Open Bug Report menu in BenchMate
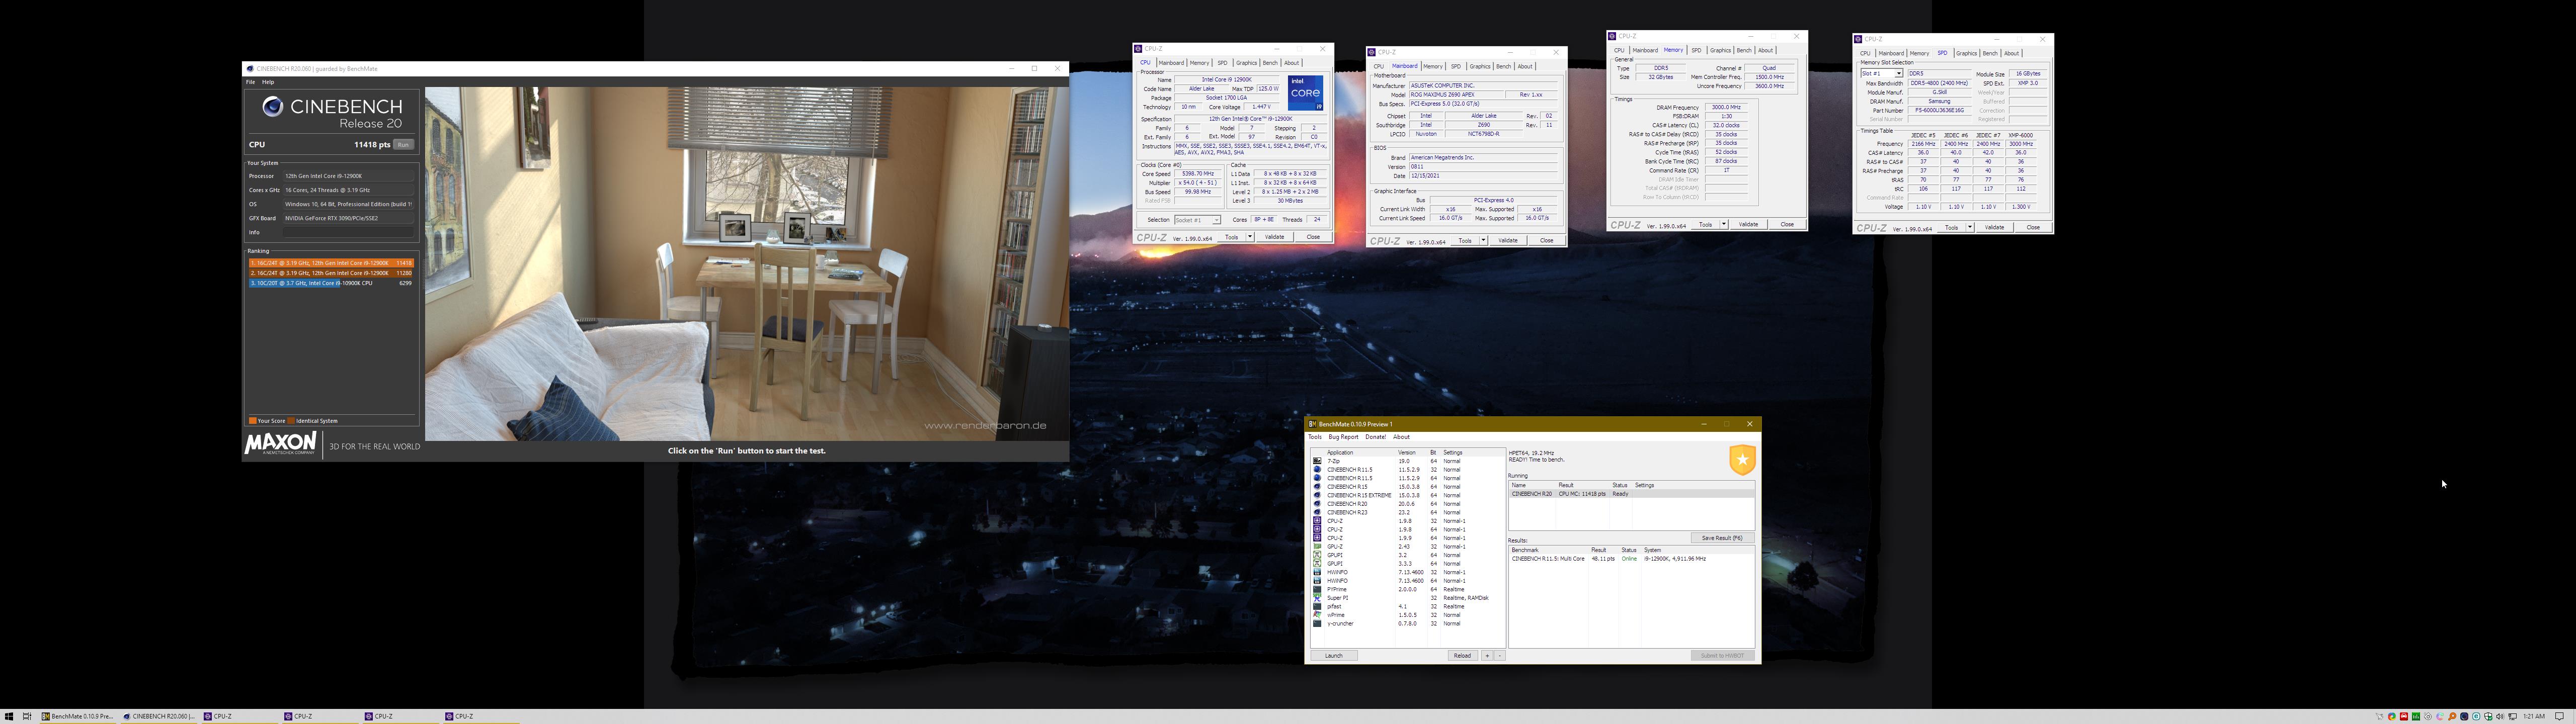The image size is (2576, 724). pyautogui.click(x=1343, y=437)
